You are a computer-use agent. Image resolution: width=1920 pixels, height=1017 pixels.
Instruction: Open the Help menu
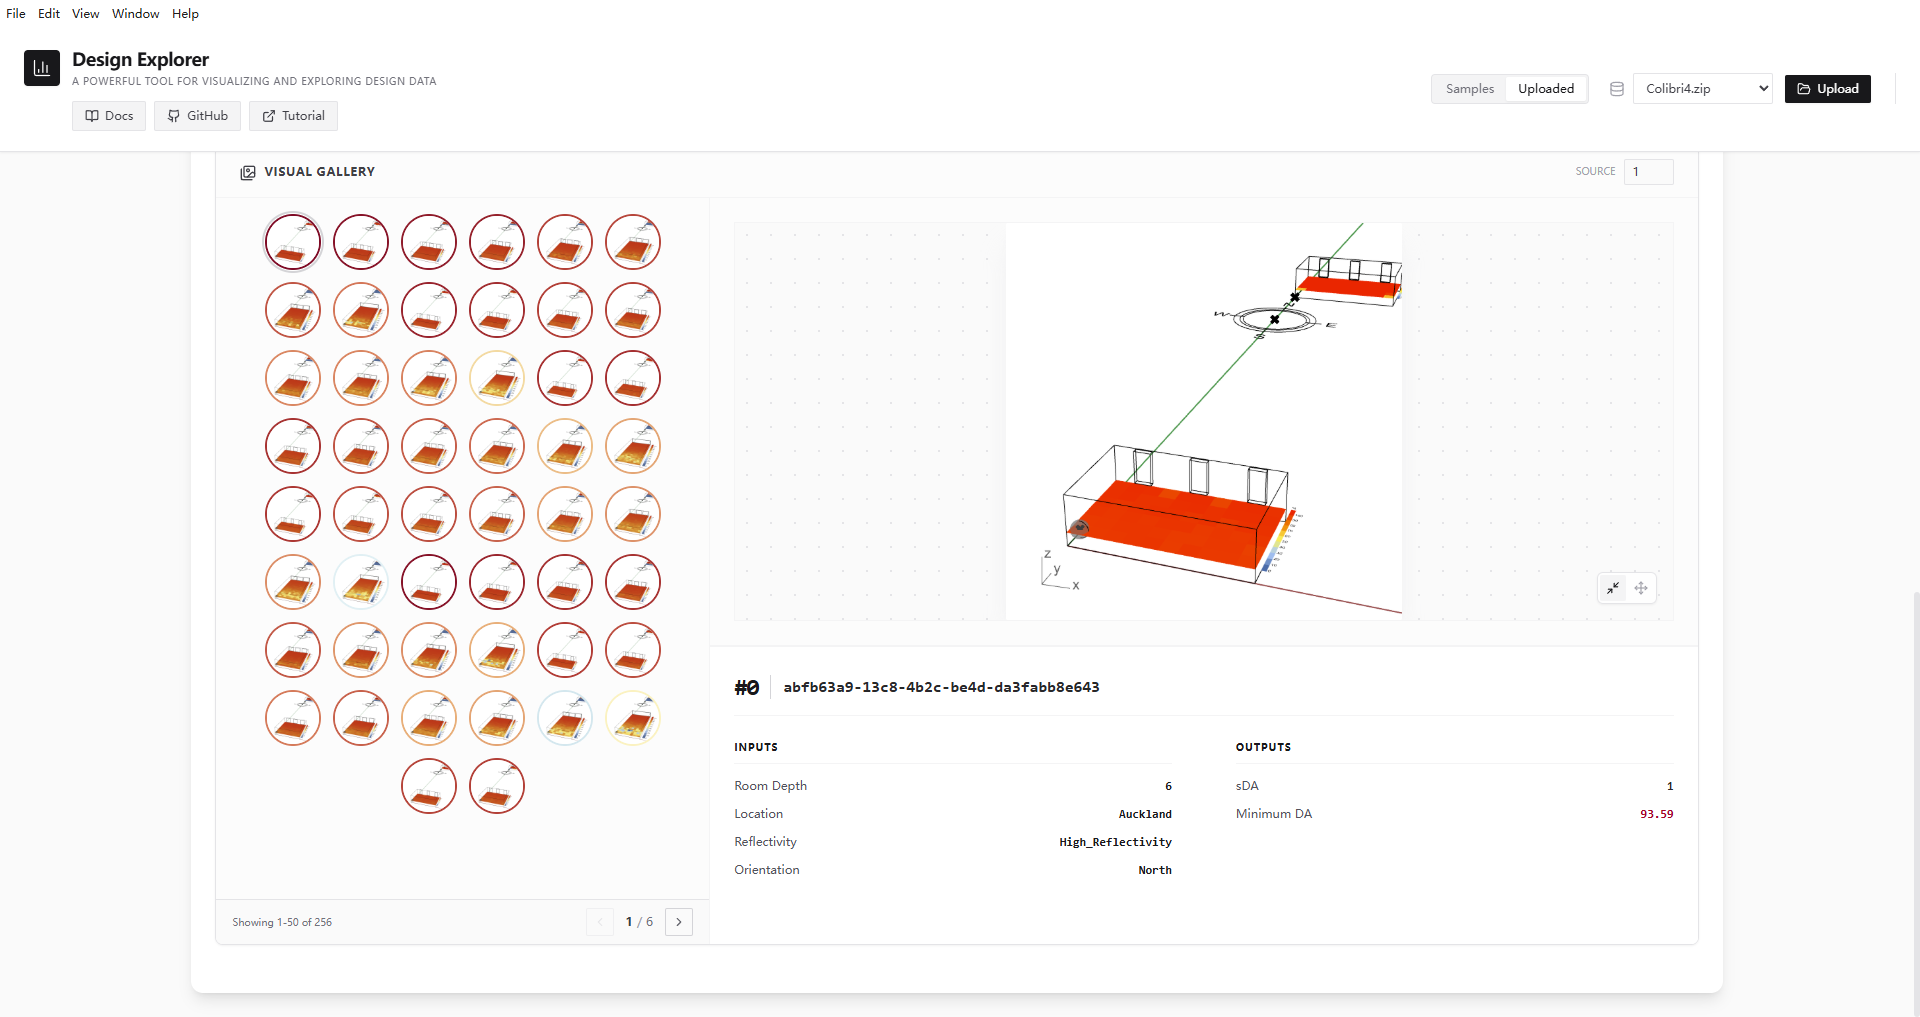pyautogui.click(x=185, y=14)
